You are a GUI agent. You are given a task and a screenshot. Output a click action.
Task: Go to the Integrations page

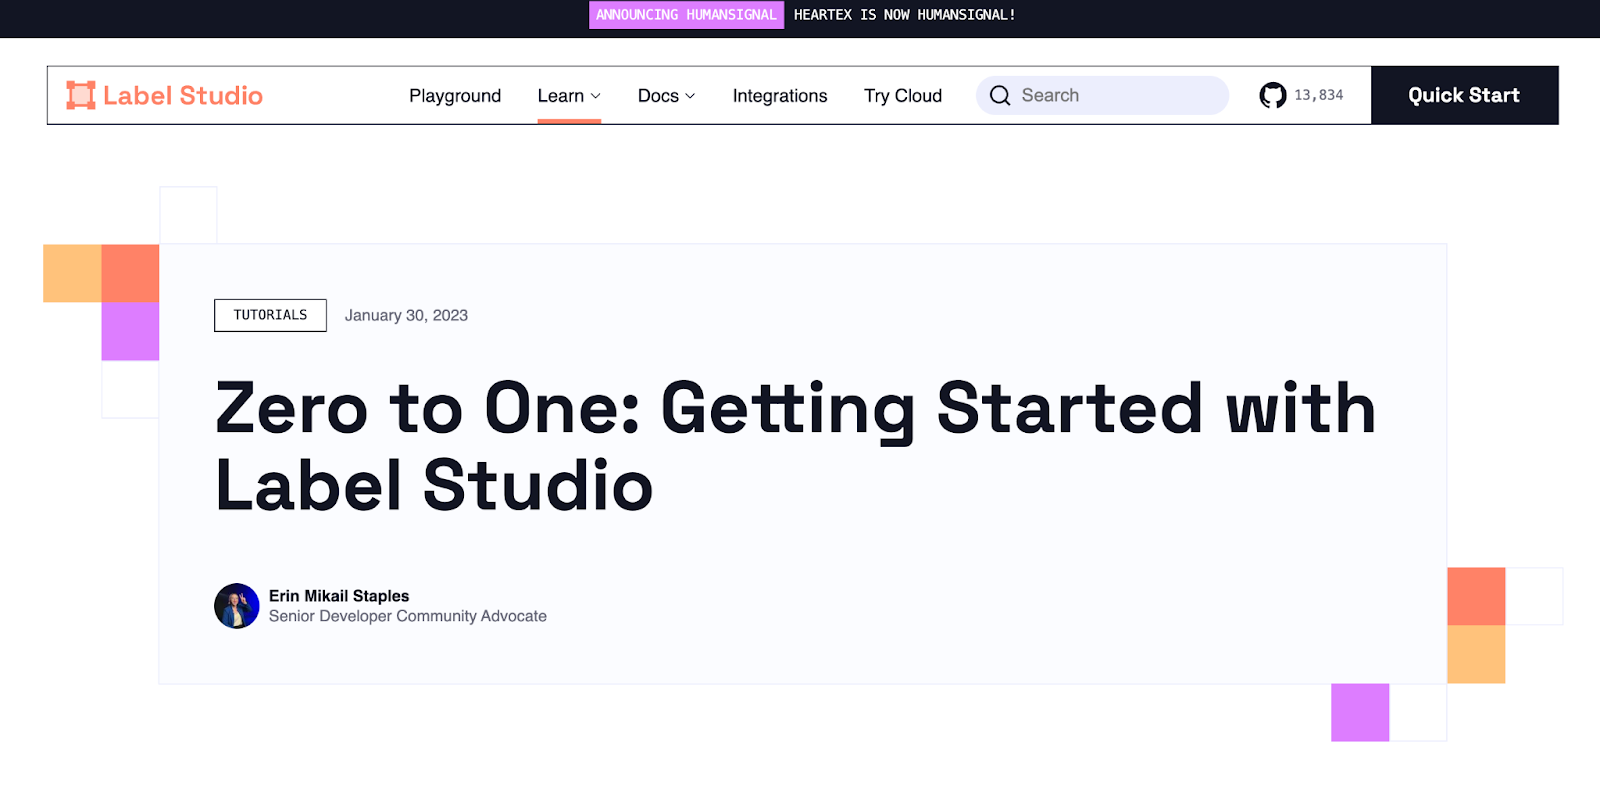point(780,96)
